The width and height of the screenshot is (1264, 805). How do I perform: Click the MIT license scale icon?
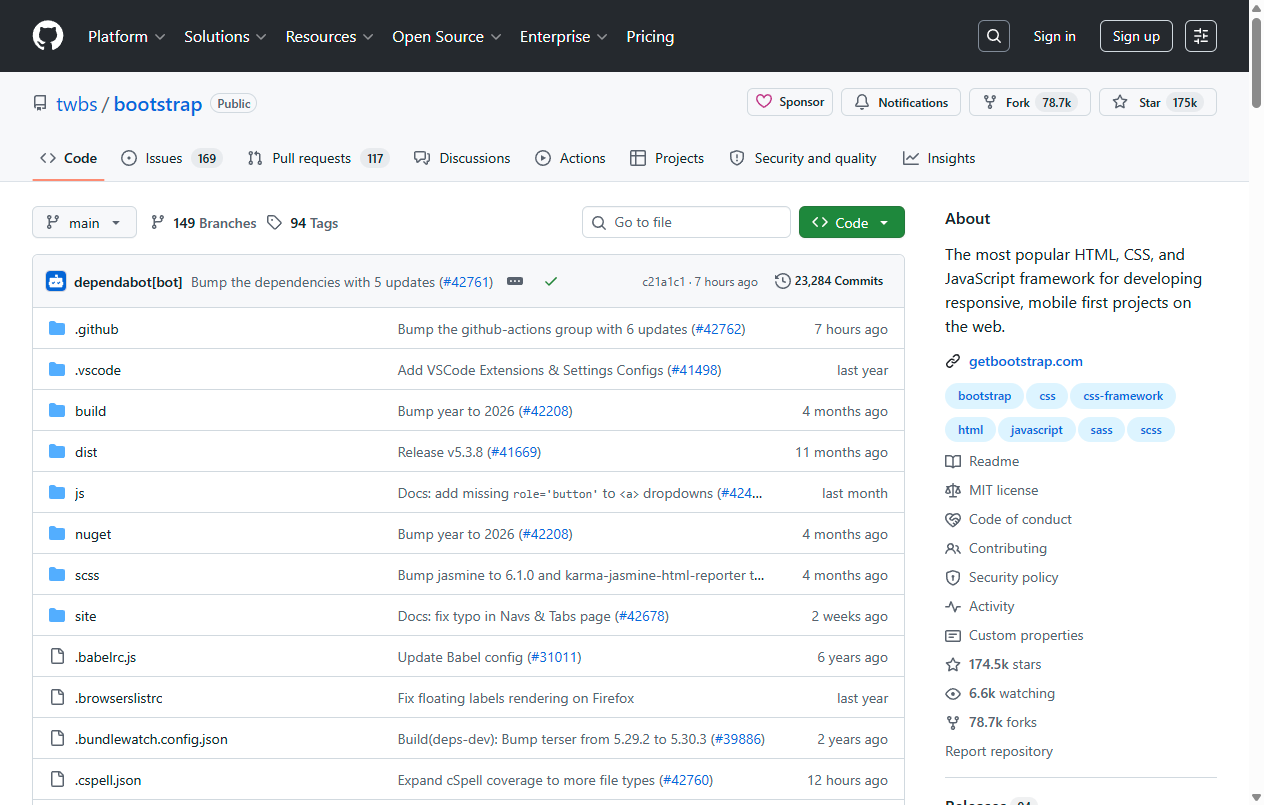click(953, 490)
